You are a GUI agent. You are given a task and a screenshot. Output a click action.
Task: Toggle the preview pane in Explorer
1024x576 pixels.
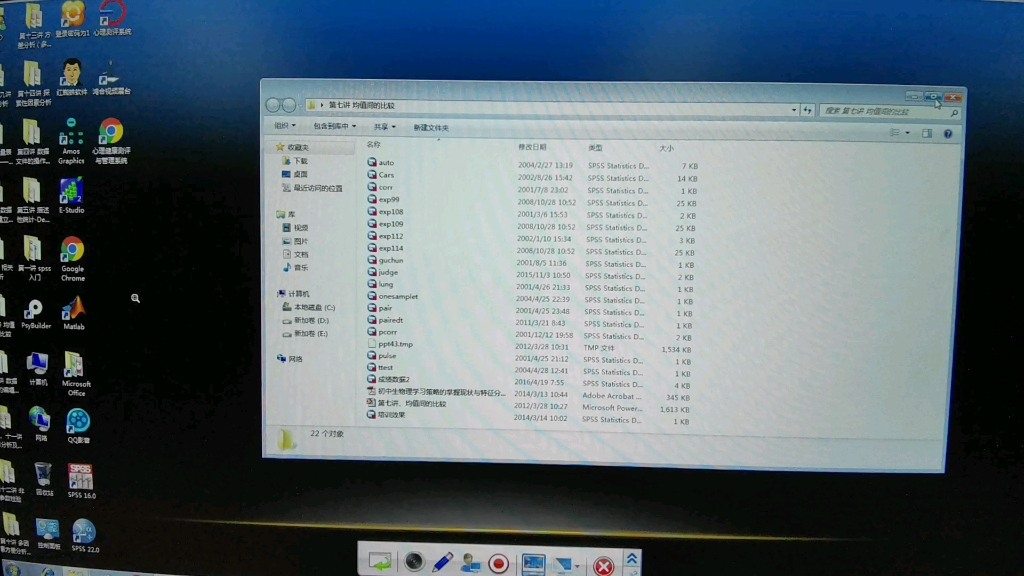pos(927,133)
